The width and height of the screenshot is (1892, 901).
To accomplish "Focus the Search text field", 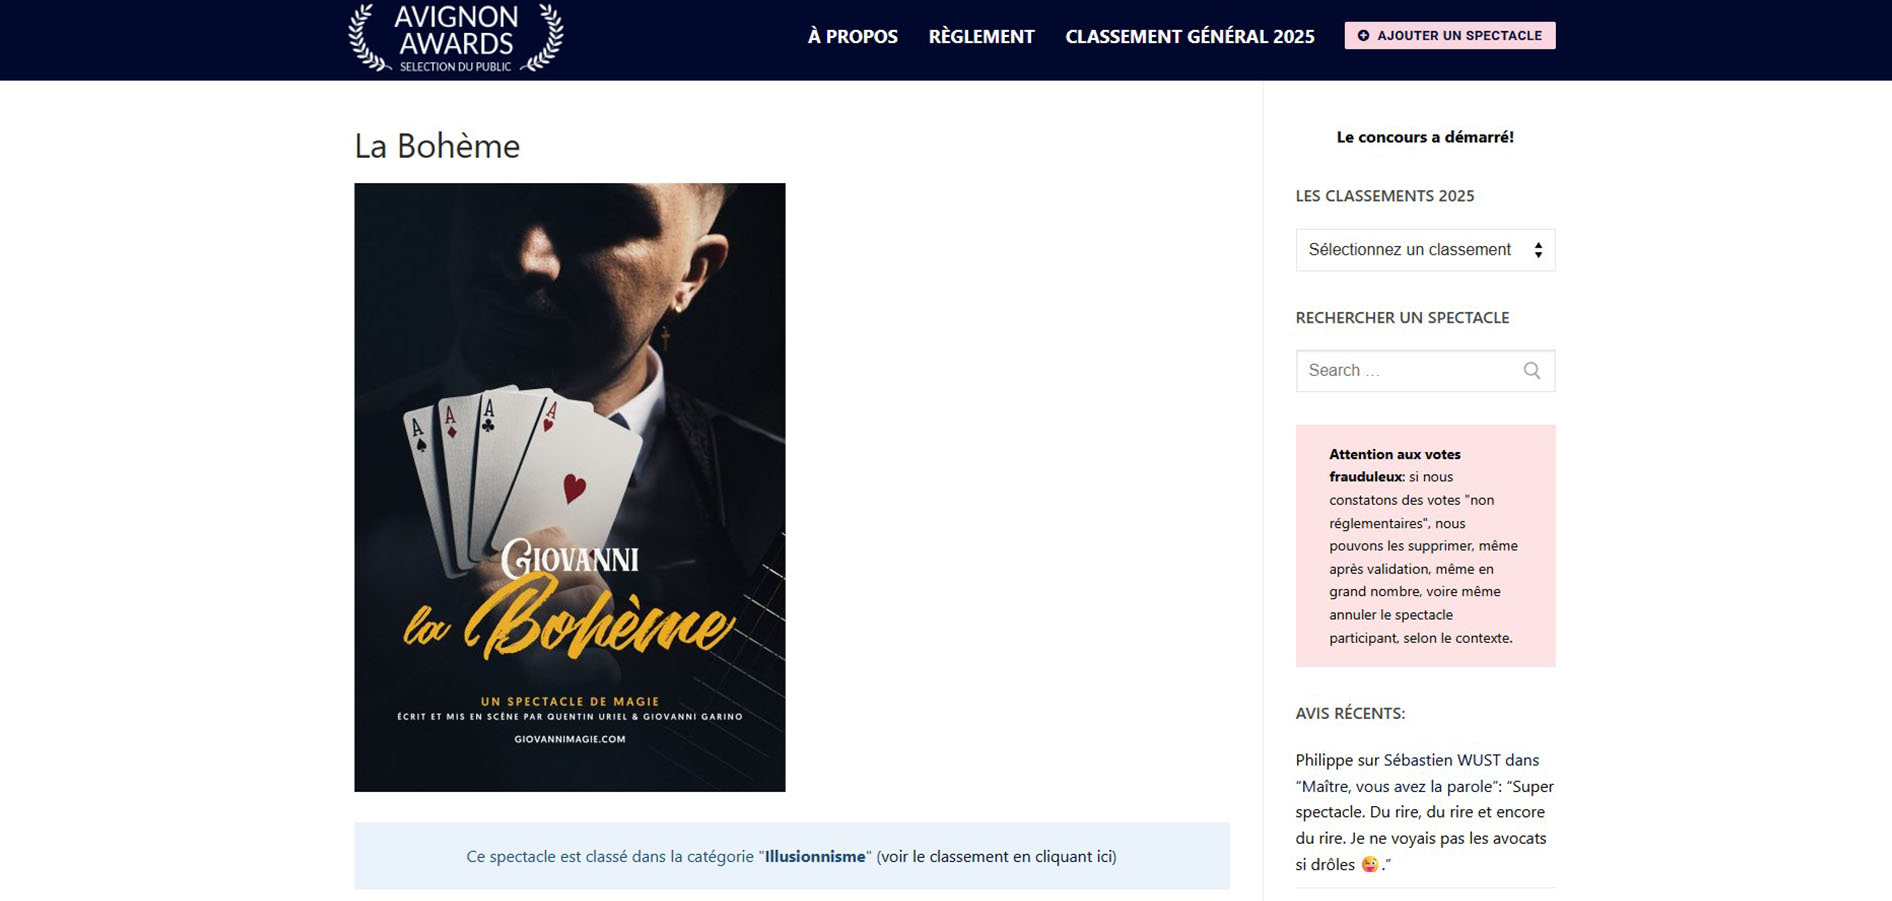I will [1408, 371].
